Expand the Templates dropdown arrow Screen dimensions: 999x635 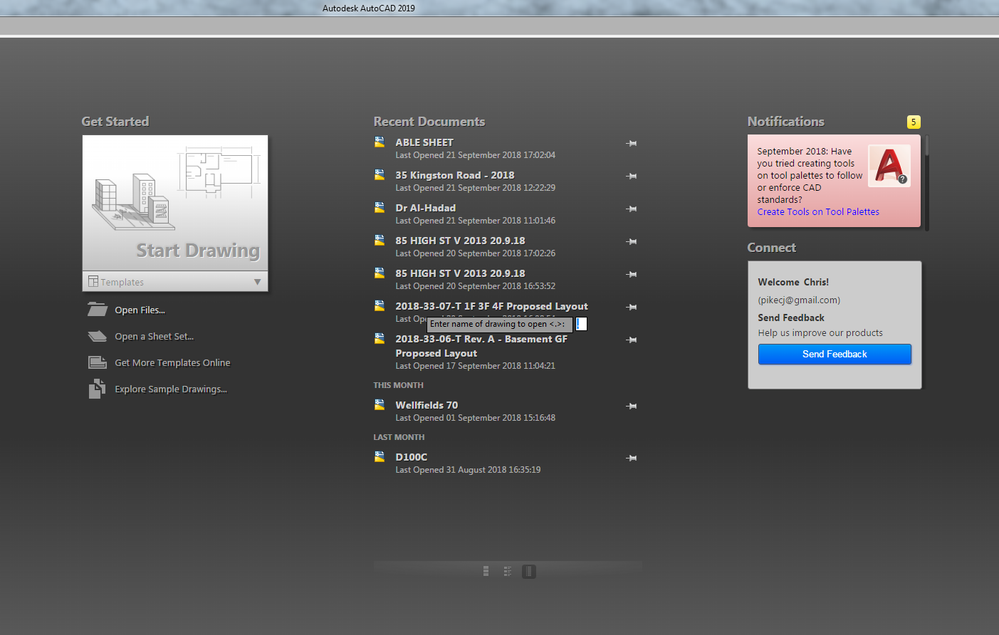point(257,282)
